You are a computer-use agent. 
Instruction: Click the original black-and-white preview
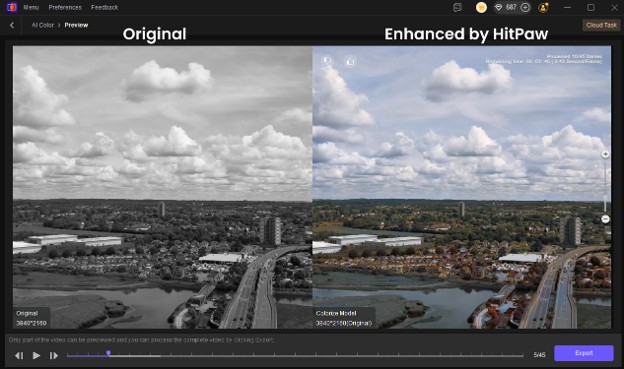coord(162,187)
